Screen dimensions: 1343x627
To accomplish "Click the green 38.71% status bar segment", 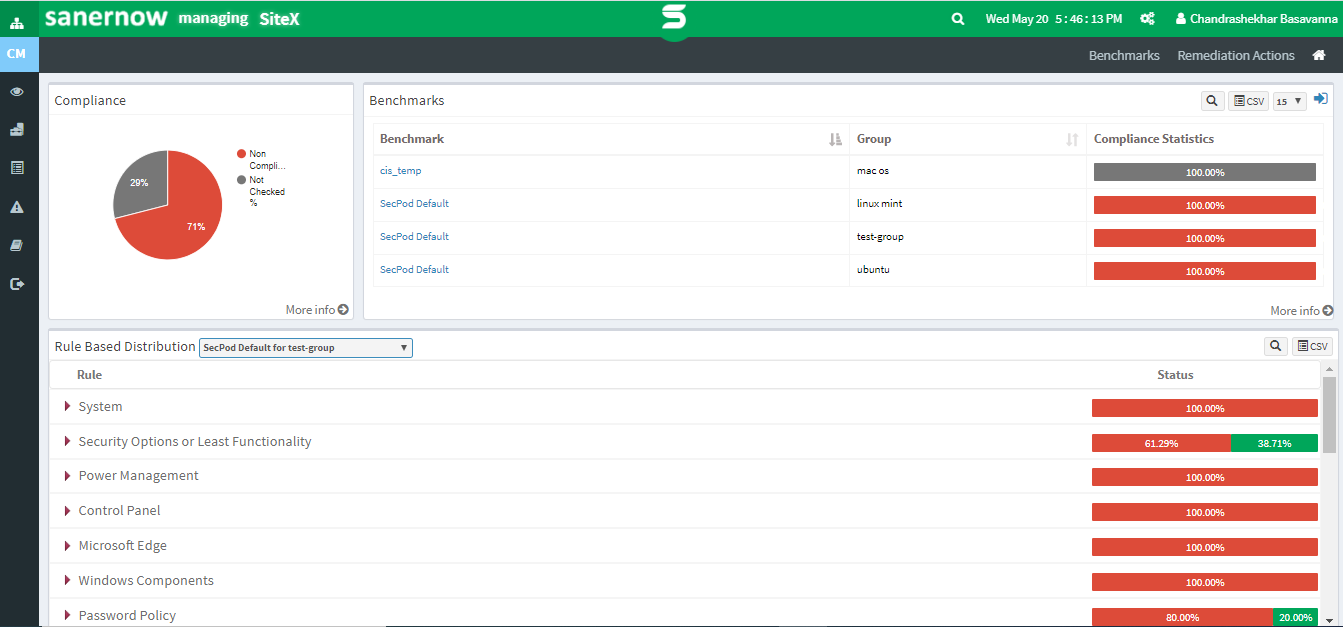I will click(1274, 443).
